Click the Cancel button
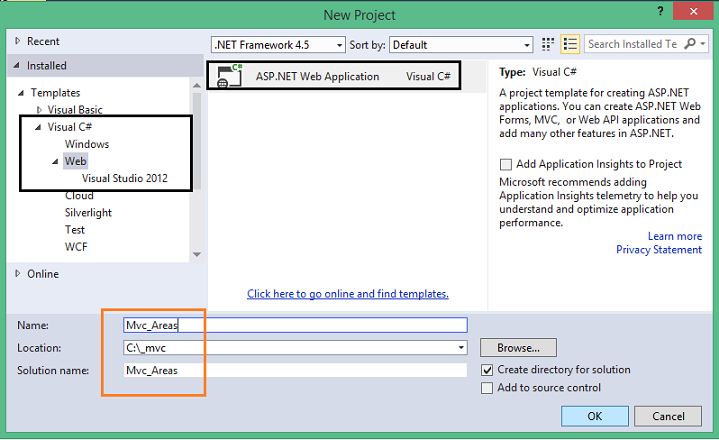This screenshot has width=719, height=440. (668, 416)
